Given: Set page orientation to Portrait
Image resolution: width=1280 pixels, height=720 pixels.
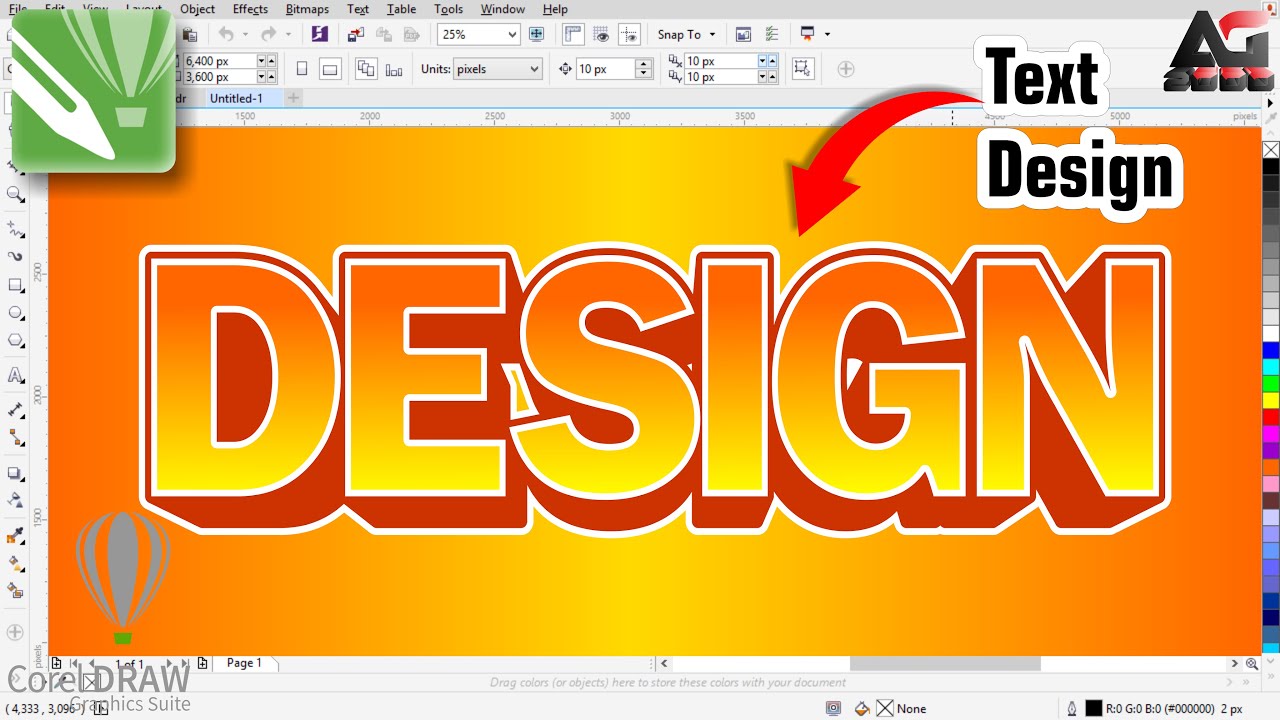Looking at the screenshot, I should point(302,69).
